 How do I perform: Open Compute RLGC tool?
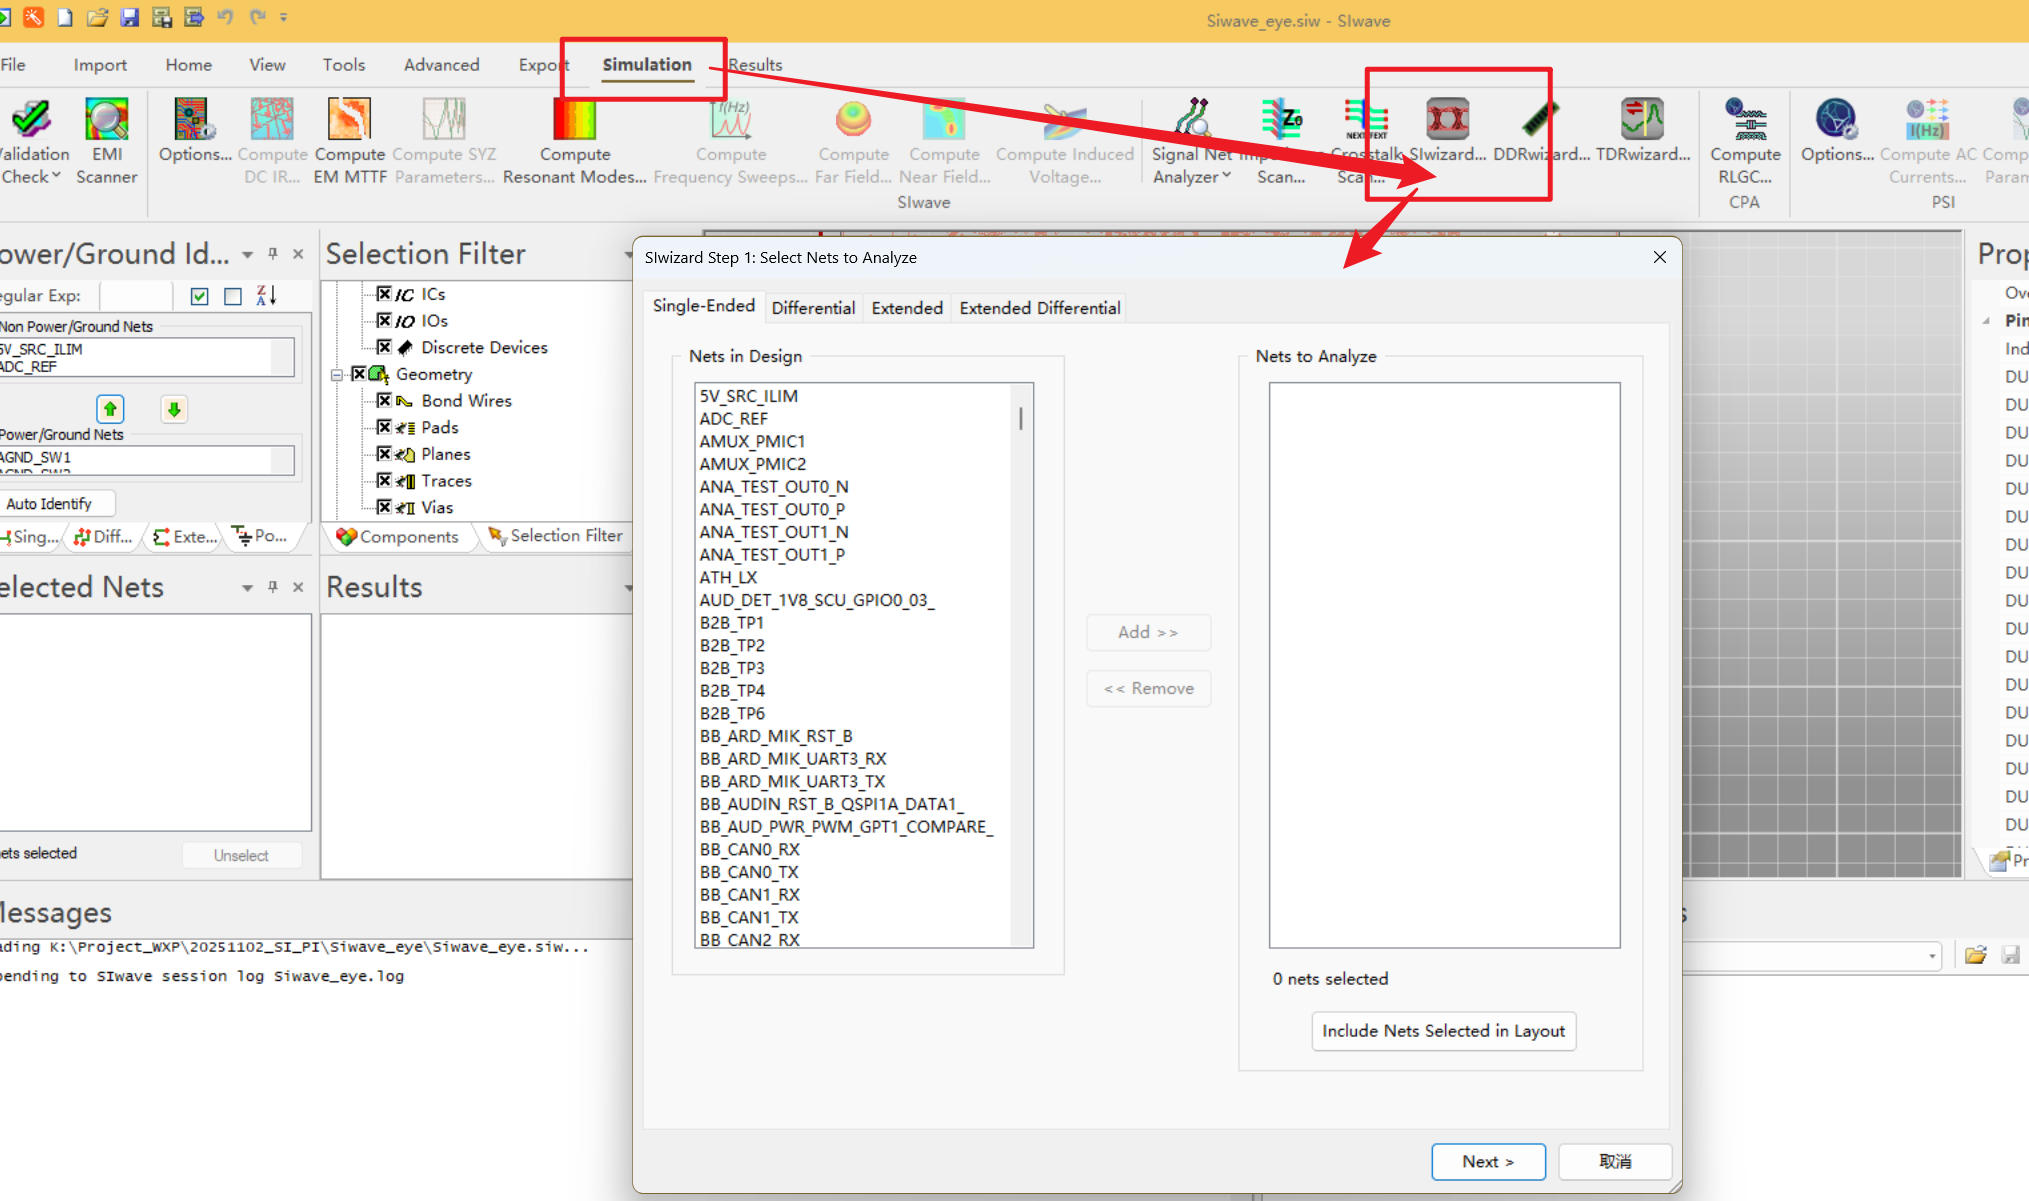tap(1745, 120)
